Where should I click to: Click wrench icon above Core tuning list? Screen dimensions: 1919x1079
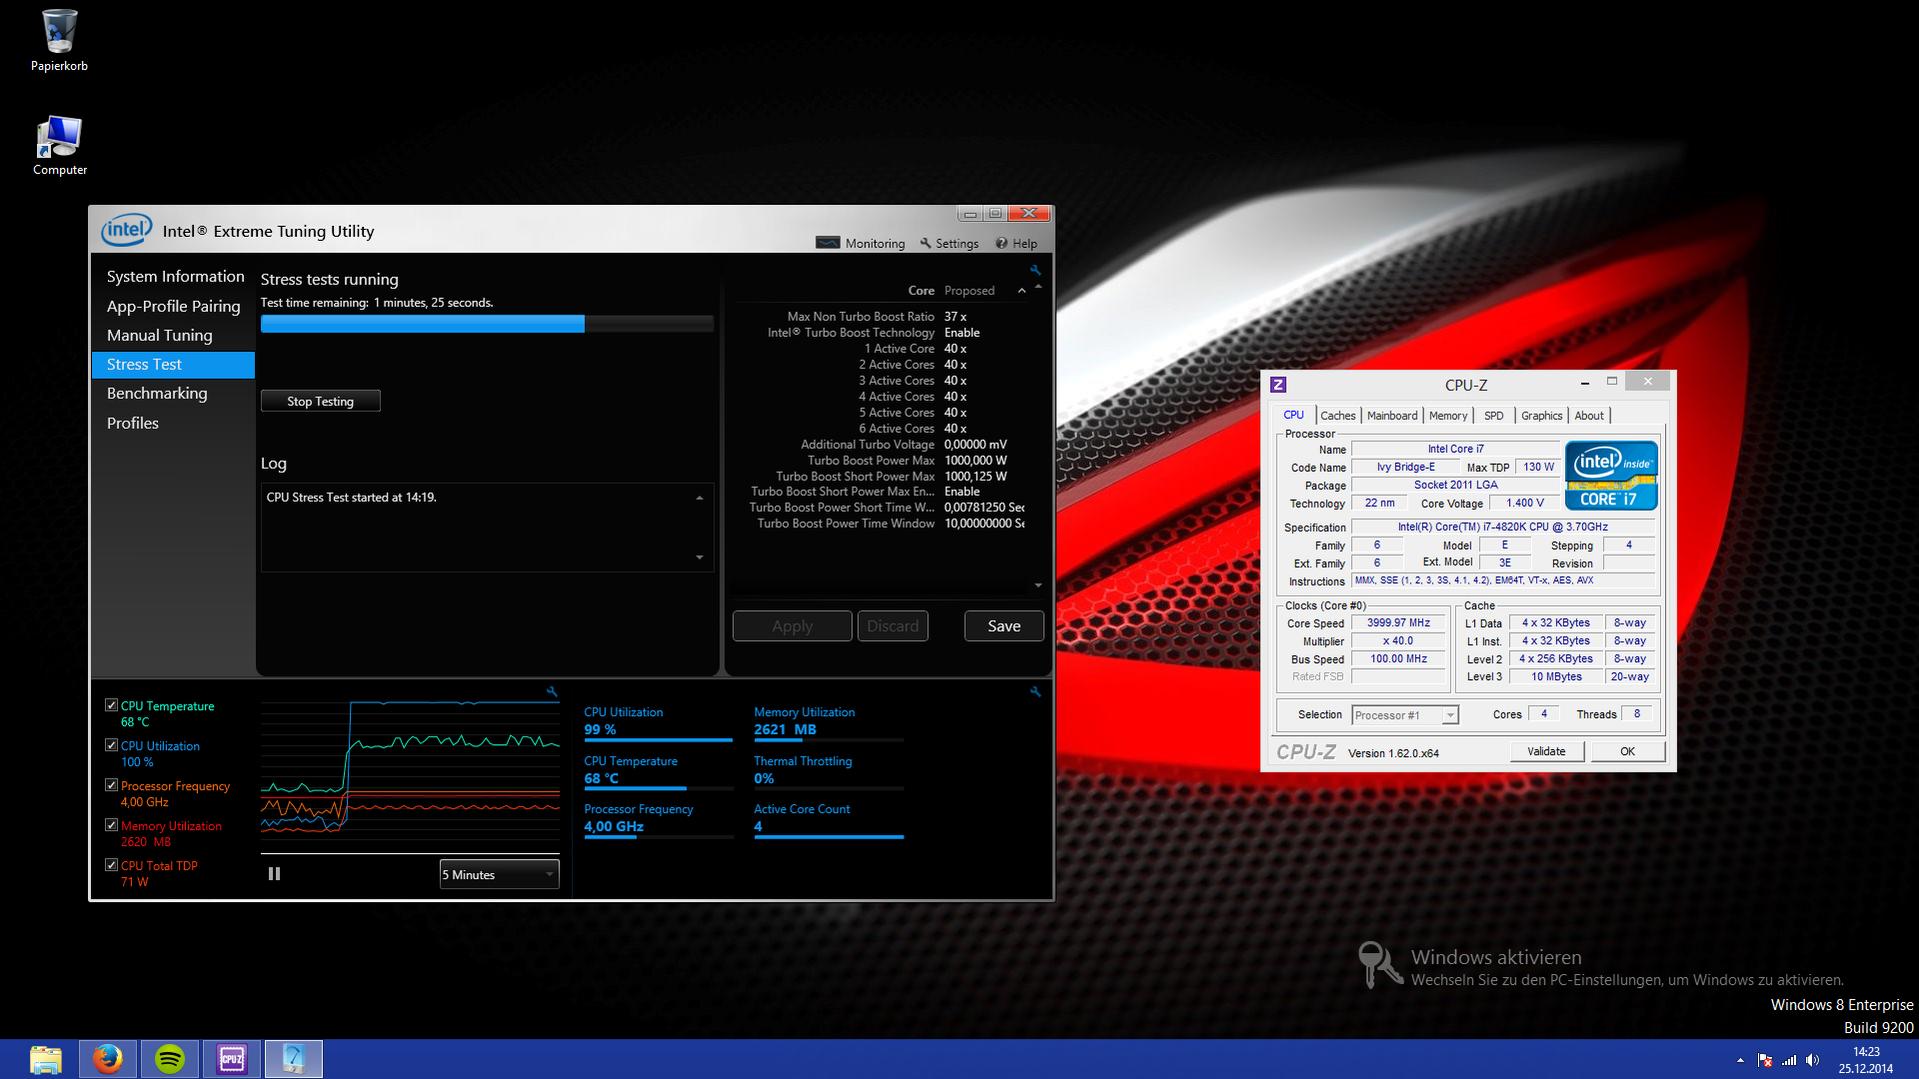1035,270
